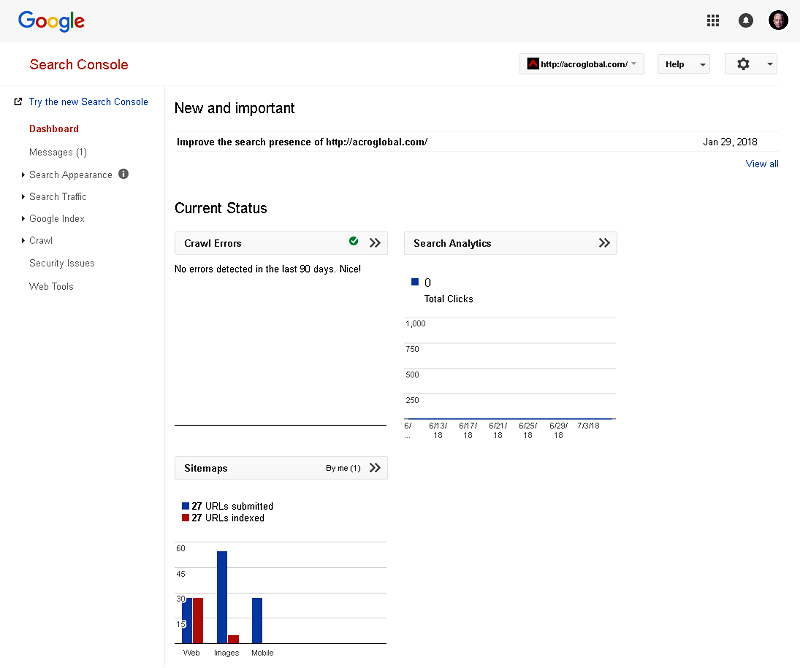Click the No errors detected message text
Screen dimensions: 800x668
pos(267,269)
